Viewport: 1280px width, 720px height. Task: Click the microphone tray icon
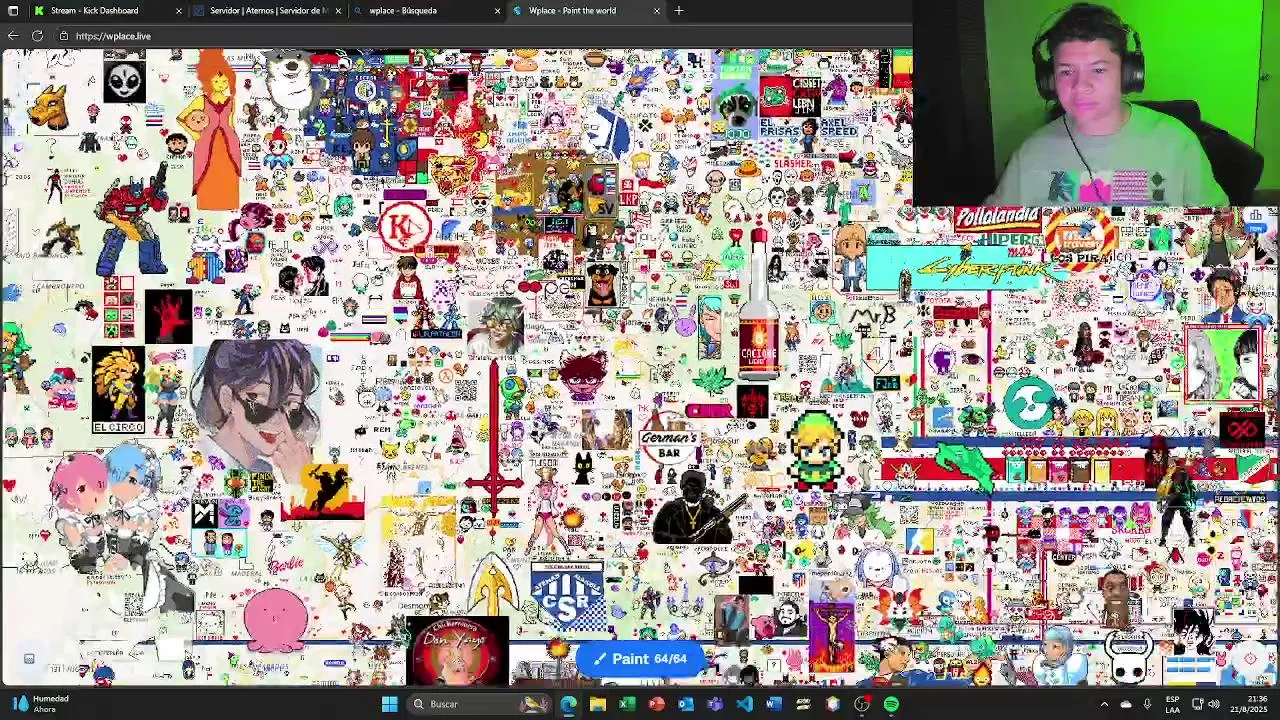[x=1147, y=704]
